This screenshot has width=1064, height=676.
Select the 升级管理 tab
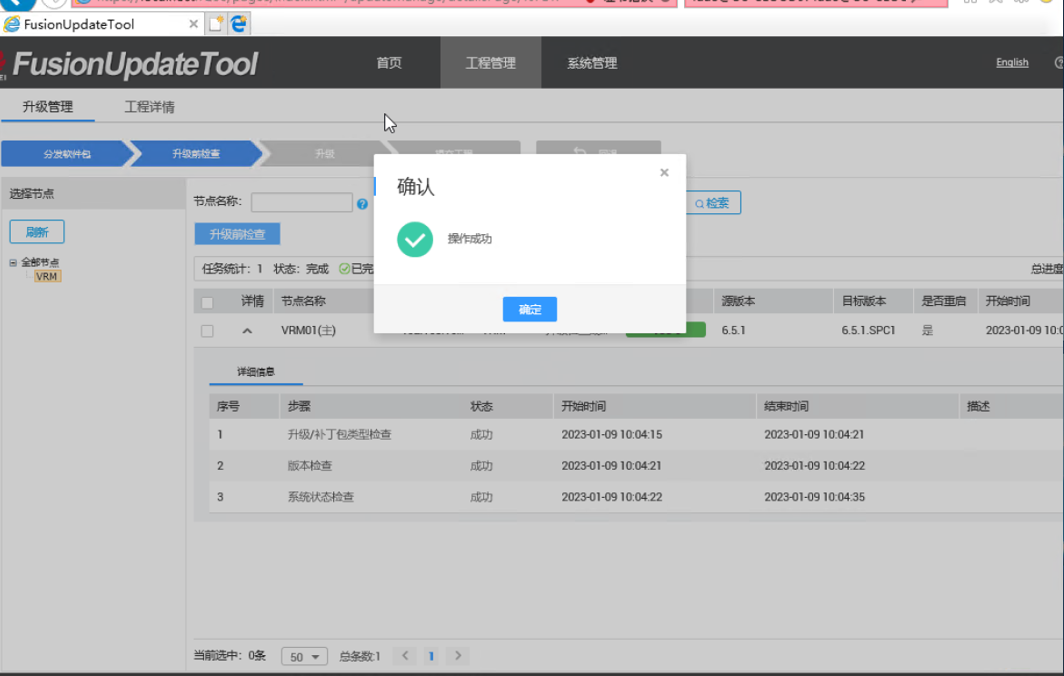48,107
